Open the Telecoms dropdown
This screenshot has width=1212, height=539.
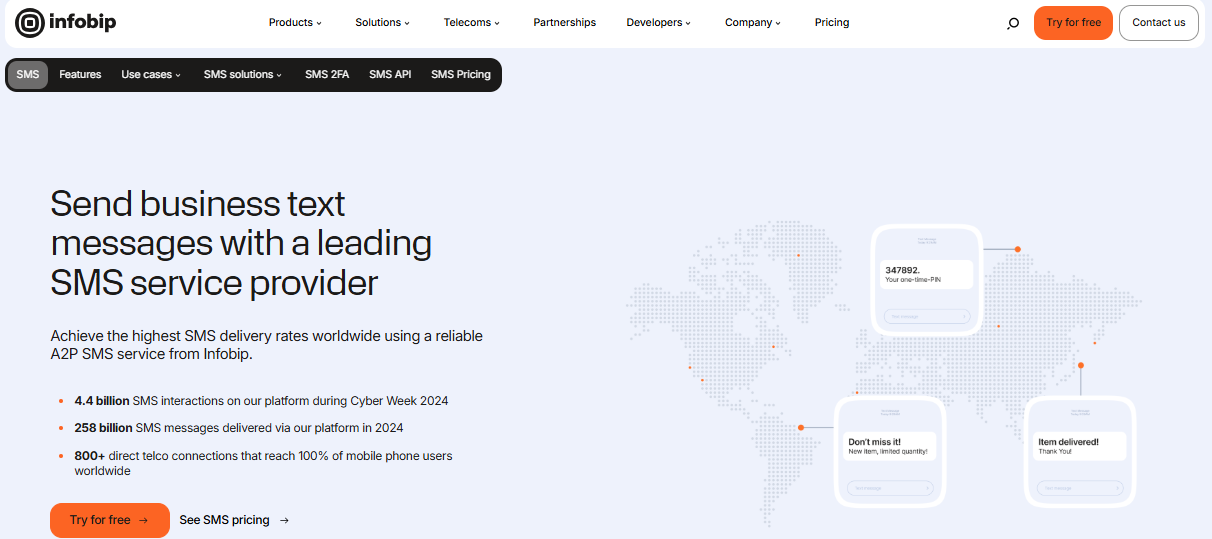(472, 22)
